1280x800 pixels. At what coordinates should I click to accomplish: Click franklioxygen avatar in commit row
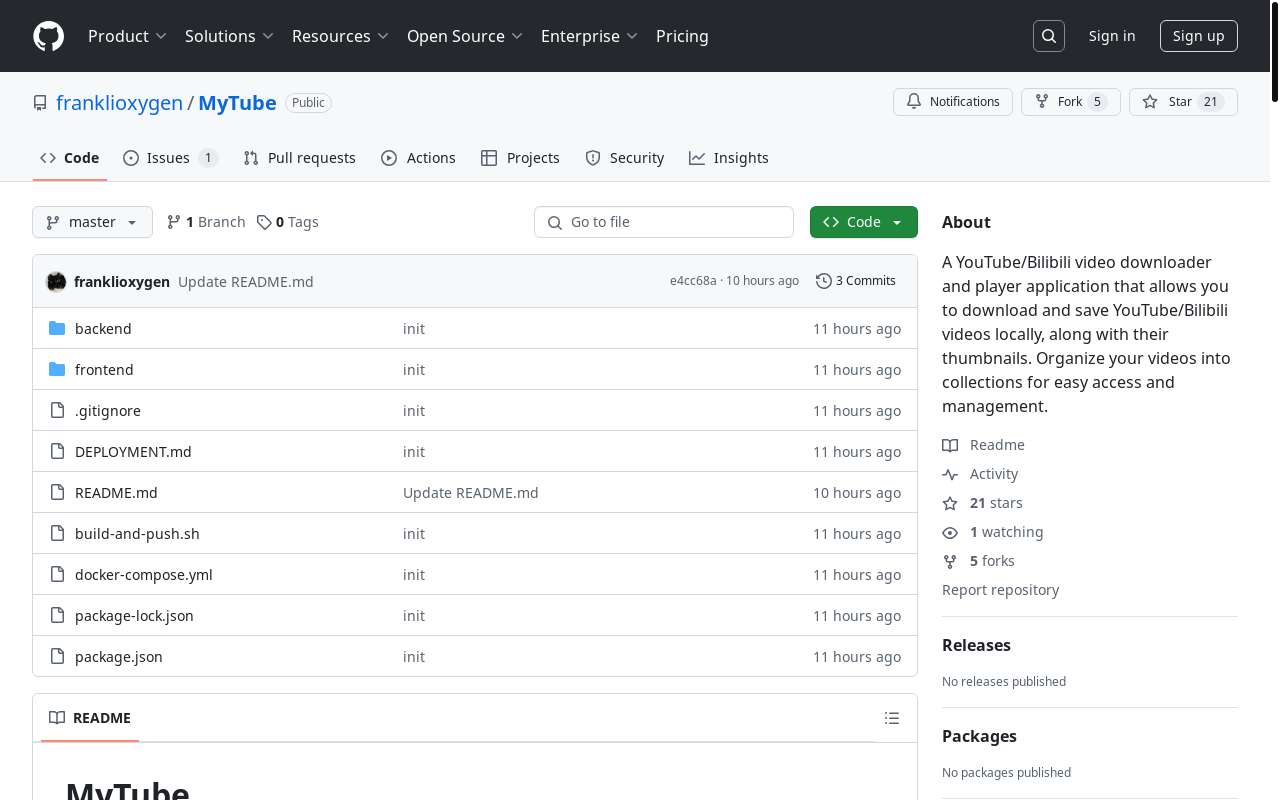click(56, 282)
